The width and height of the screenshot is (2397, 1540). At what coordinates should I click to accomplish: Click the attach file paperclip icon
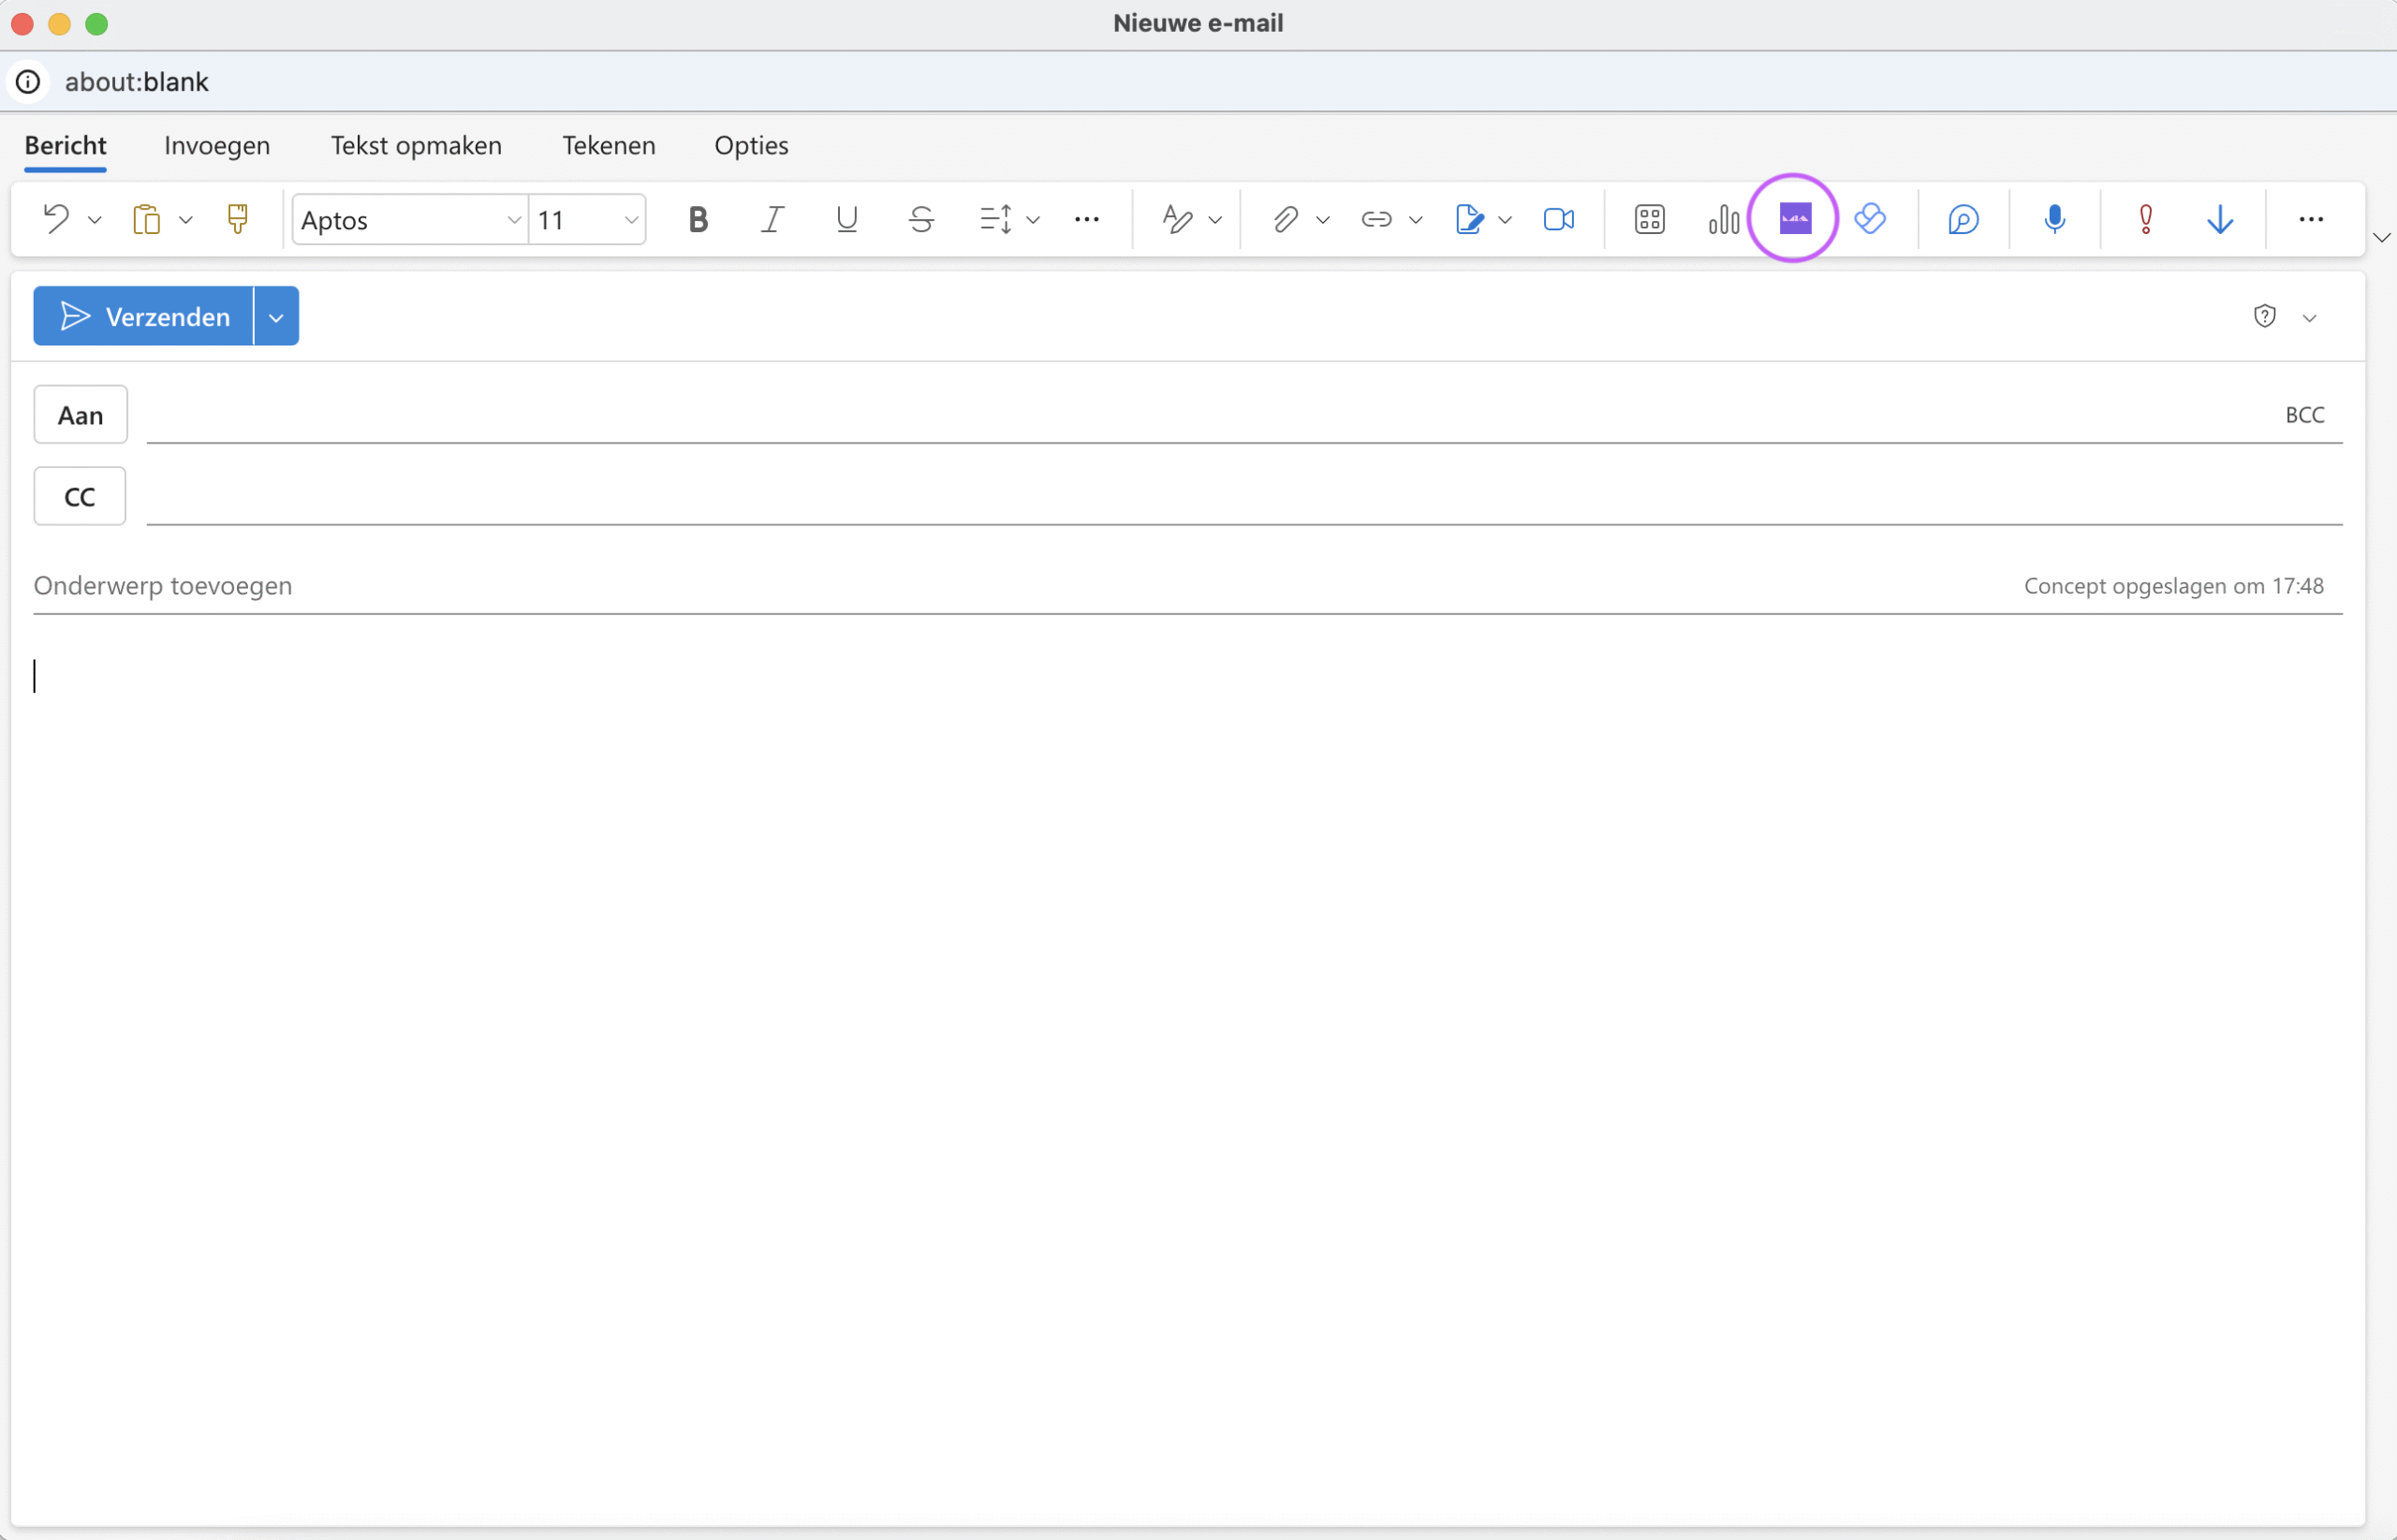pos(1285,219)
